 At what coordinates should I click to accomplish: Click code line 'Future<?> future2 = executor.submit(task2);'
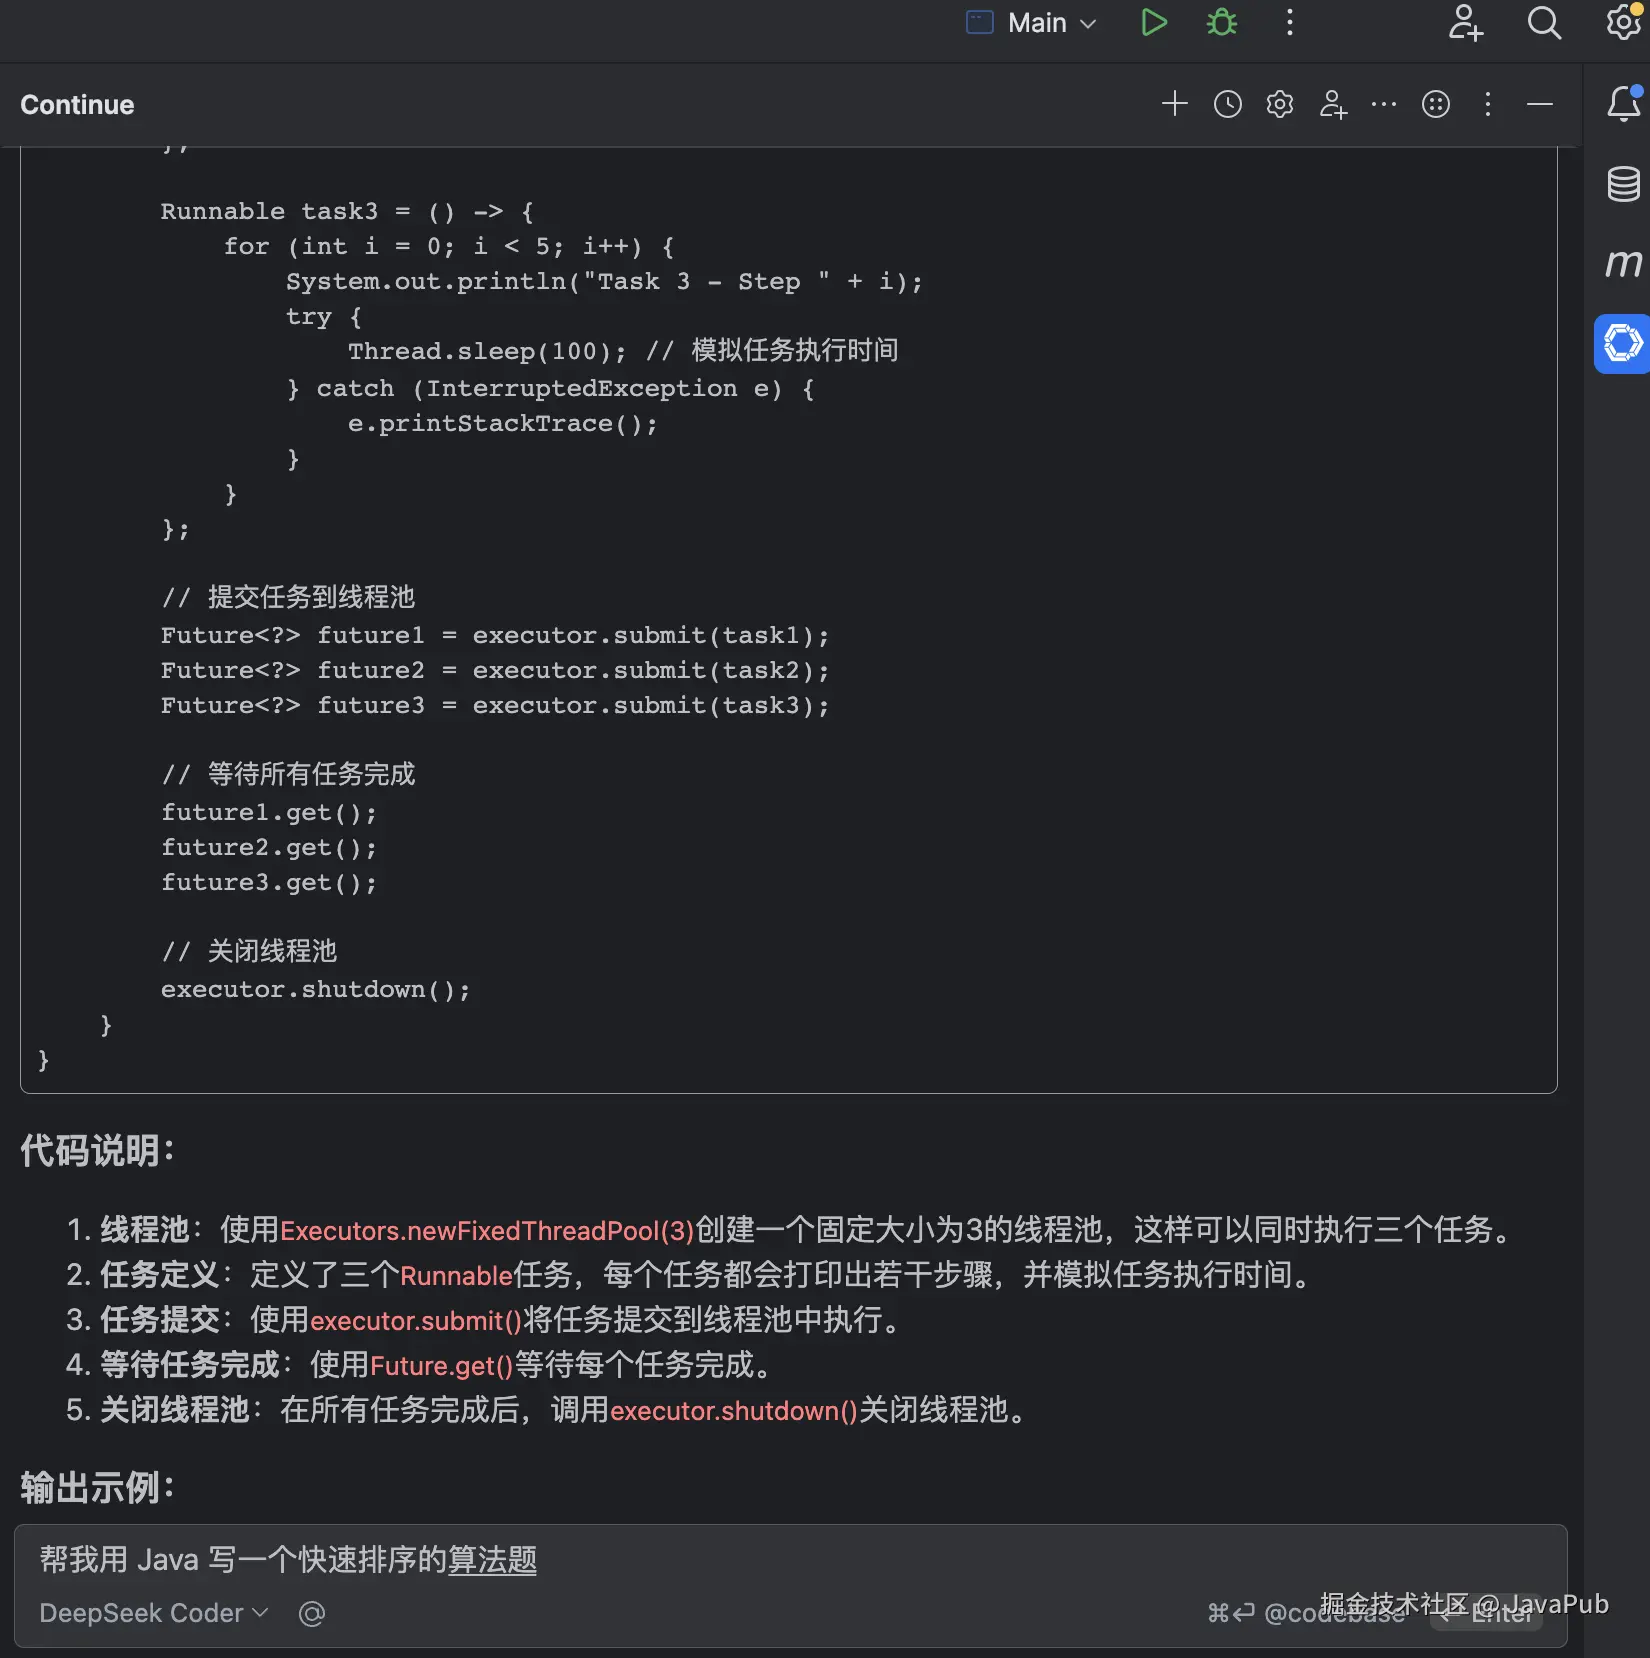click(495, 670)
